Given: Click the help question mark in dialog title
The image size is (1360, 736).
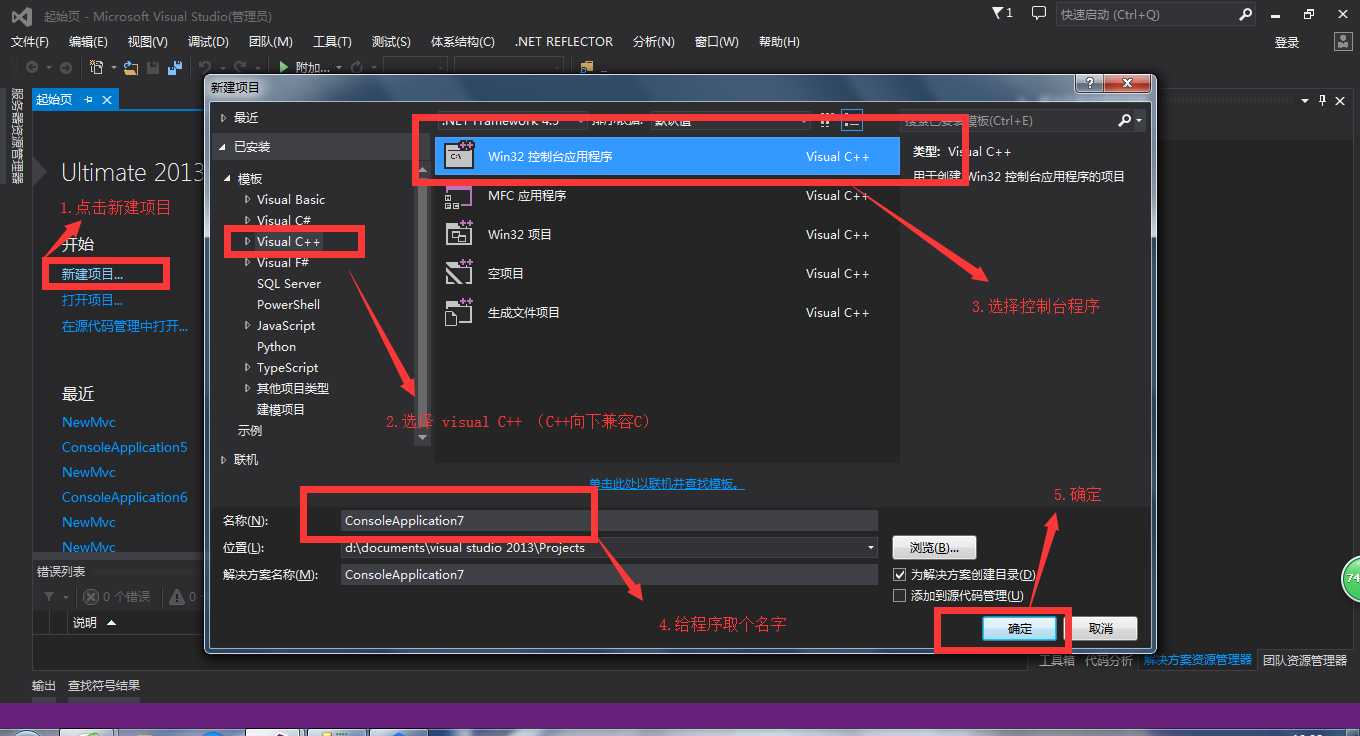Looking at the screenshot, I should coord(1088,84).
